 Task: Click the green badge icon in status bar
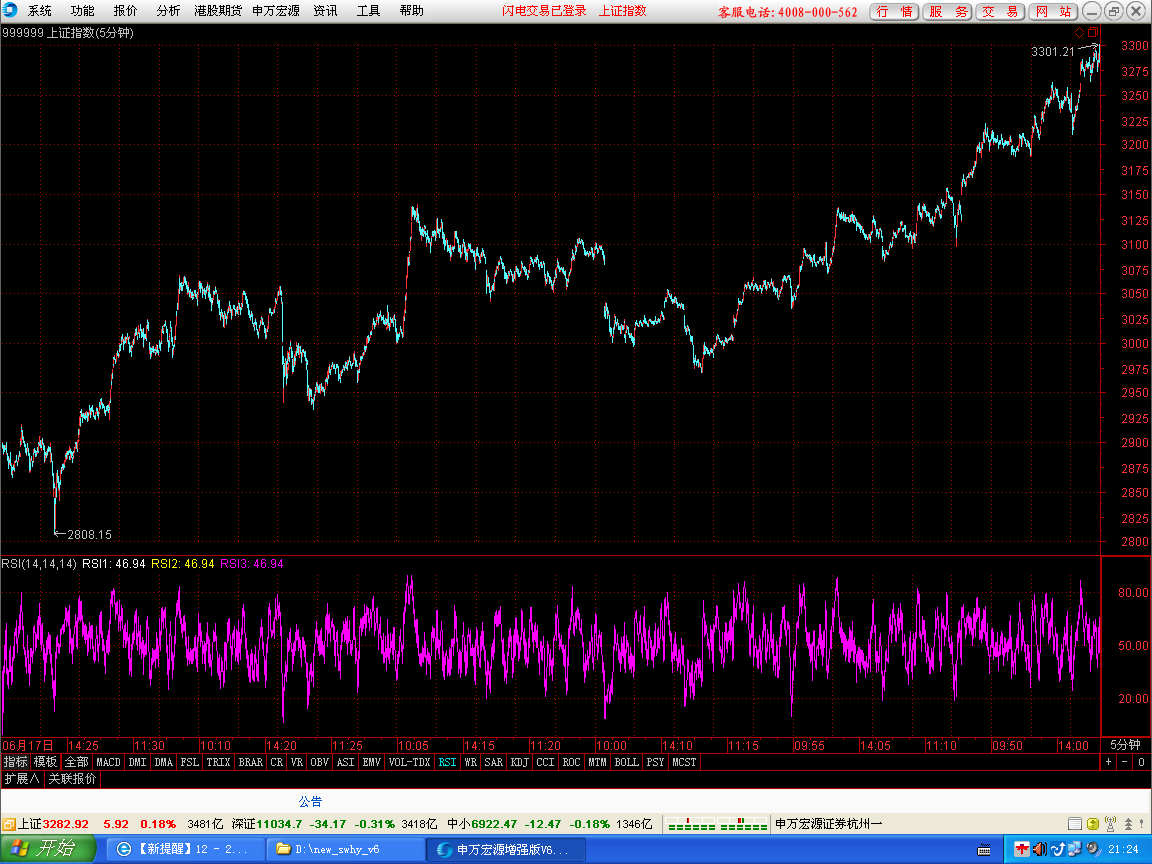click(x=1092, y=824)
